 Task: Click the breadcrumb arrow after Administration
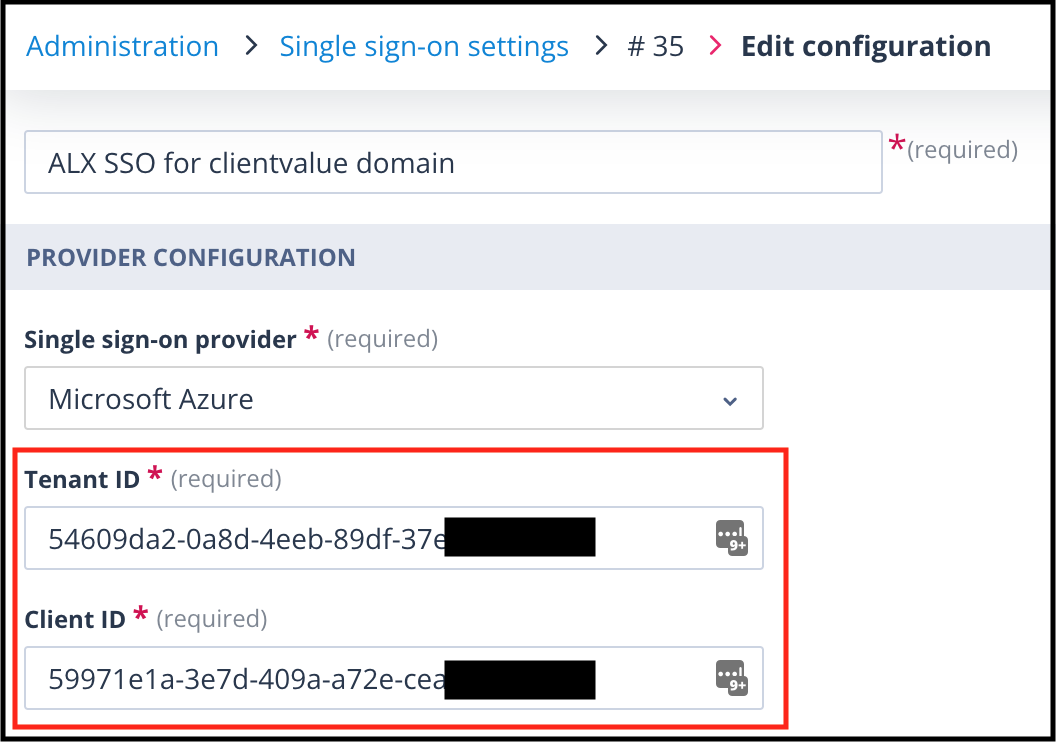251,46
